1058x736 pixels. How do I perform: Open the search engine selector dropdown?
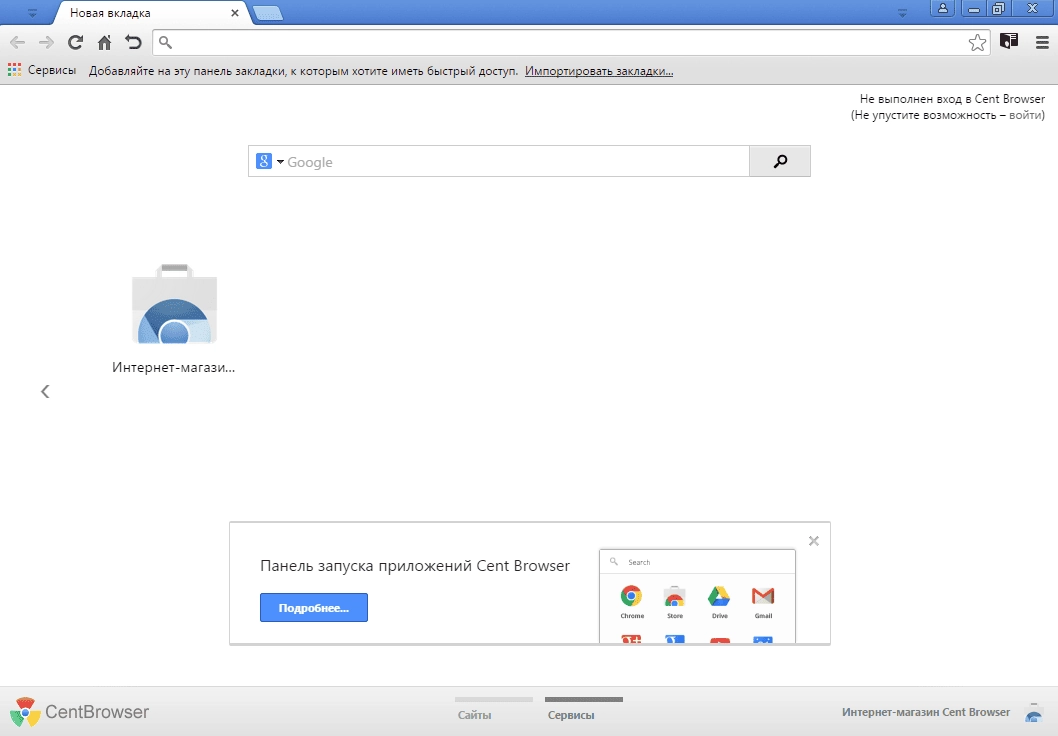tap(270, 161)
